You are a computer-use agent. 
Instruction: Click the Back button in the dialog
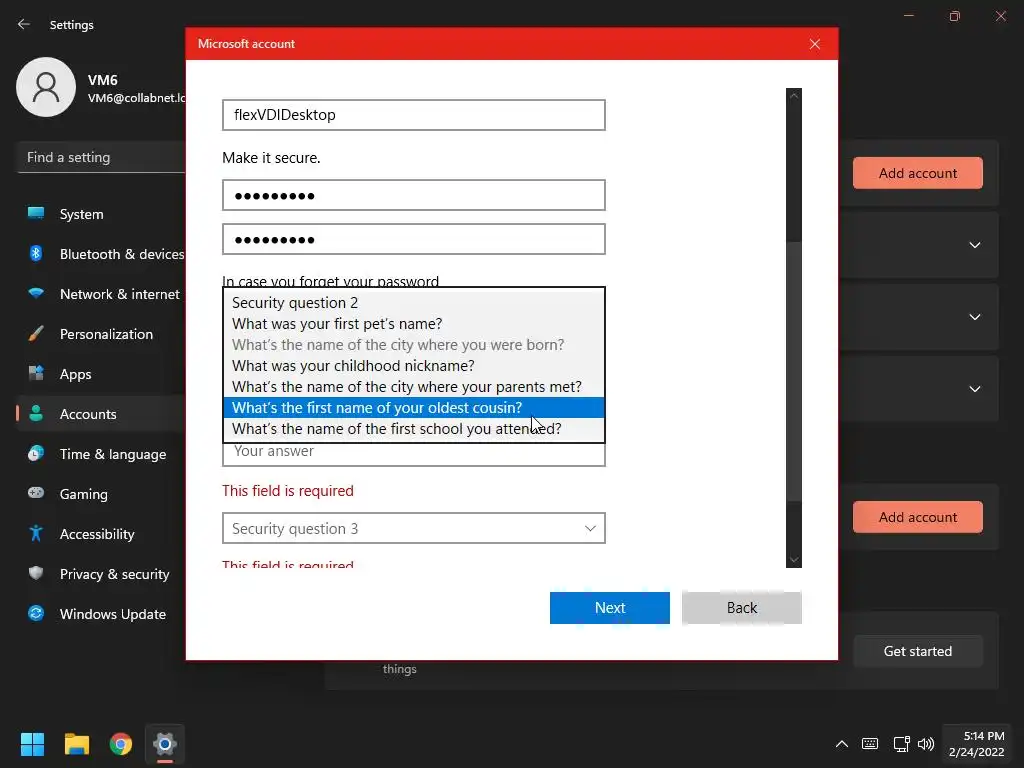coord(742,608)
